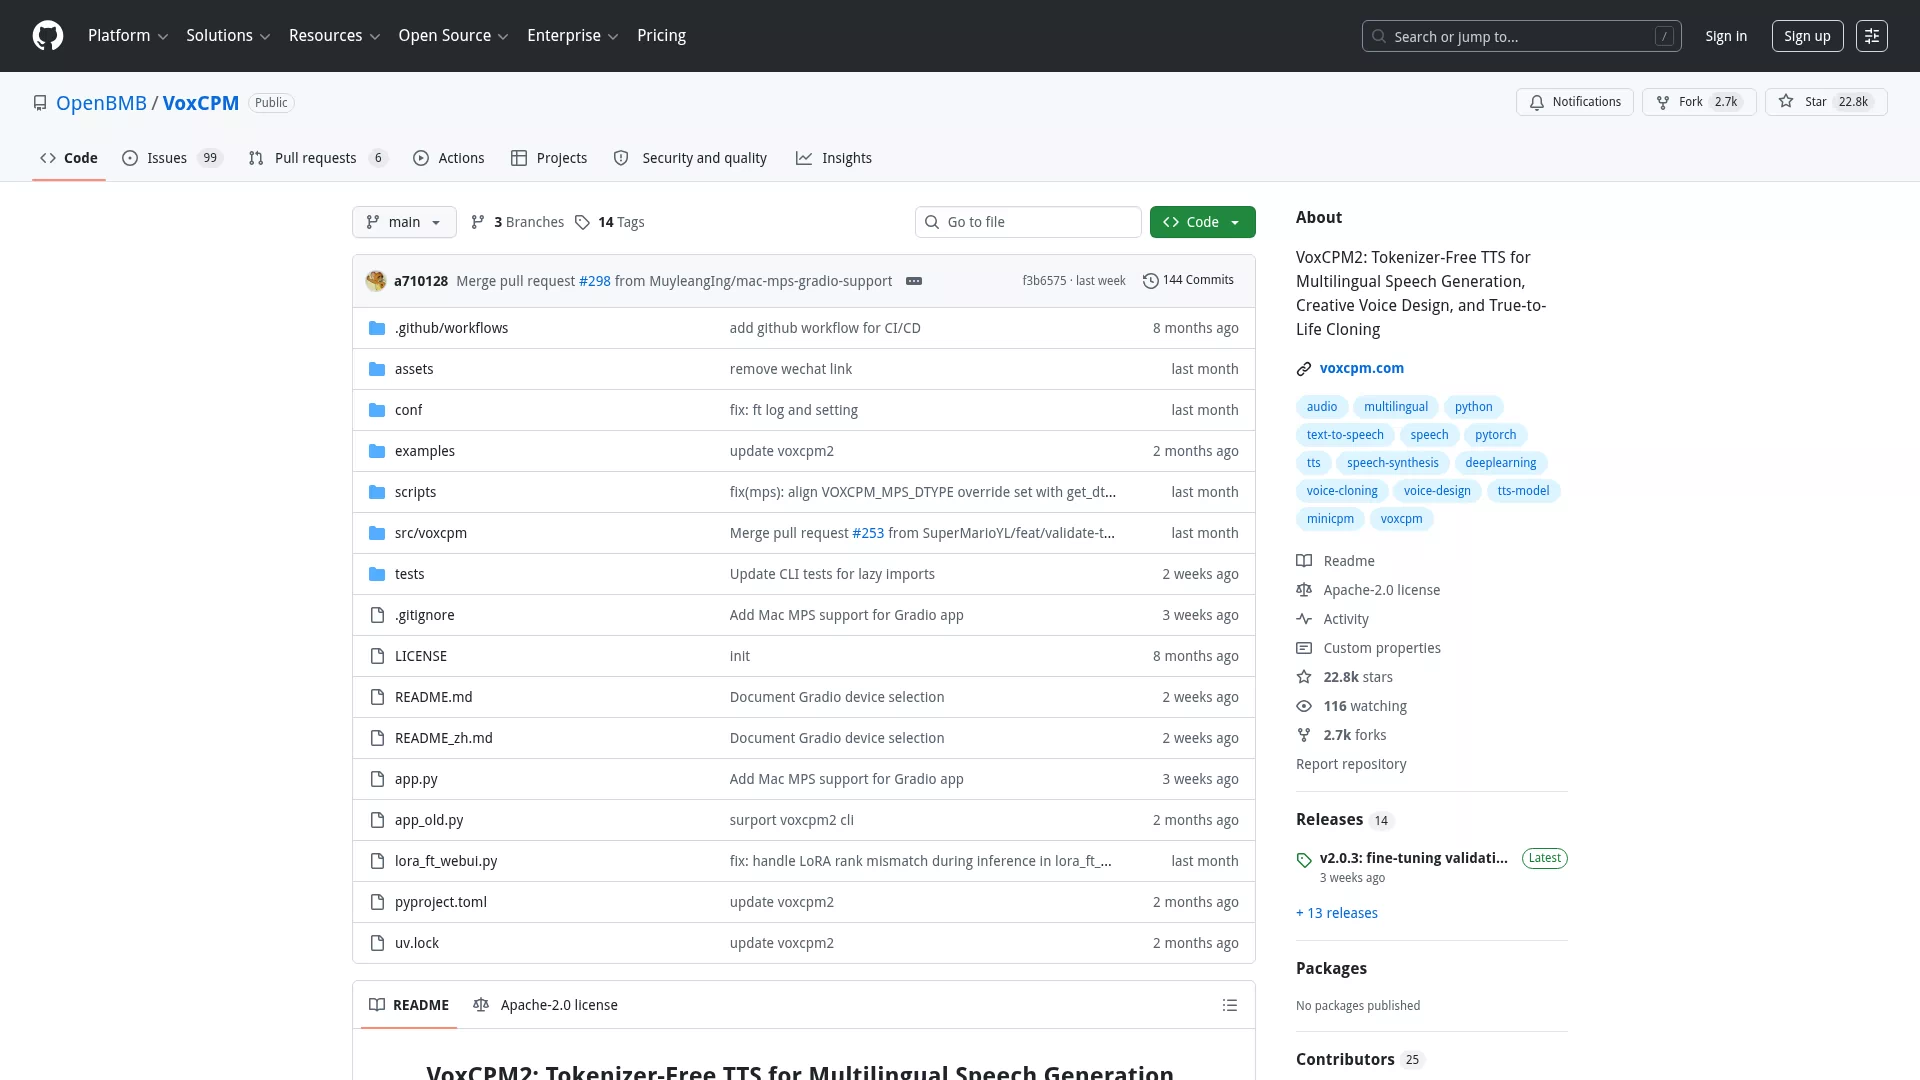Viewport: 1920px width, 1080px height.
Task: Expand the Platform menu
Action: (128, 36)
